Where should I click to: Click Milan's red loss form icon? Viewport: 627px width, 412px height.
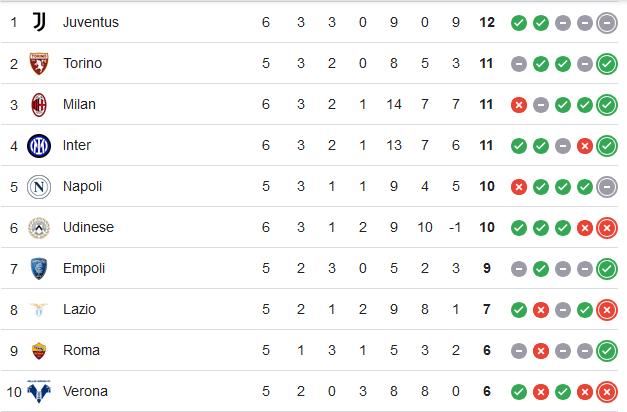point(519,105)
